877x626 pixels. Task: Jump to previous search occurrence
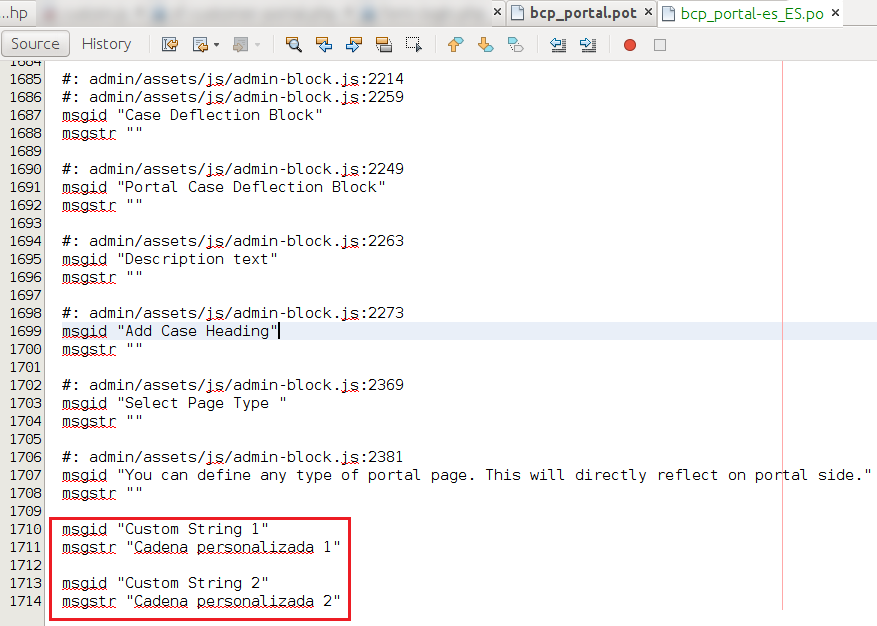click(x=323, y=44)
